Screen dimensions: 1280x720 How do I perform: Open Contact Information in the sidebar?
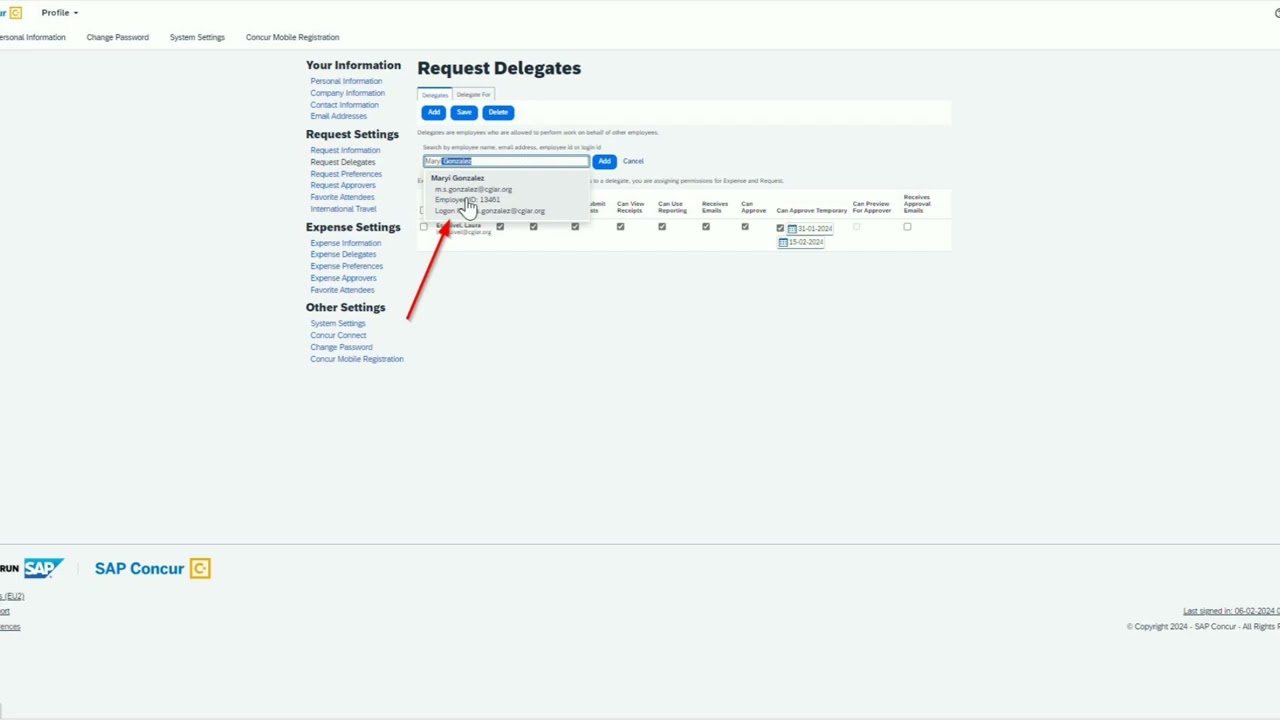point(344,105)
